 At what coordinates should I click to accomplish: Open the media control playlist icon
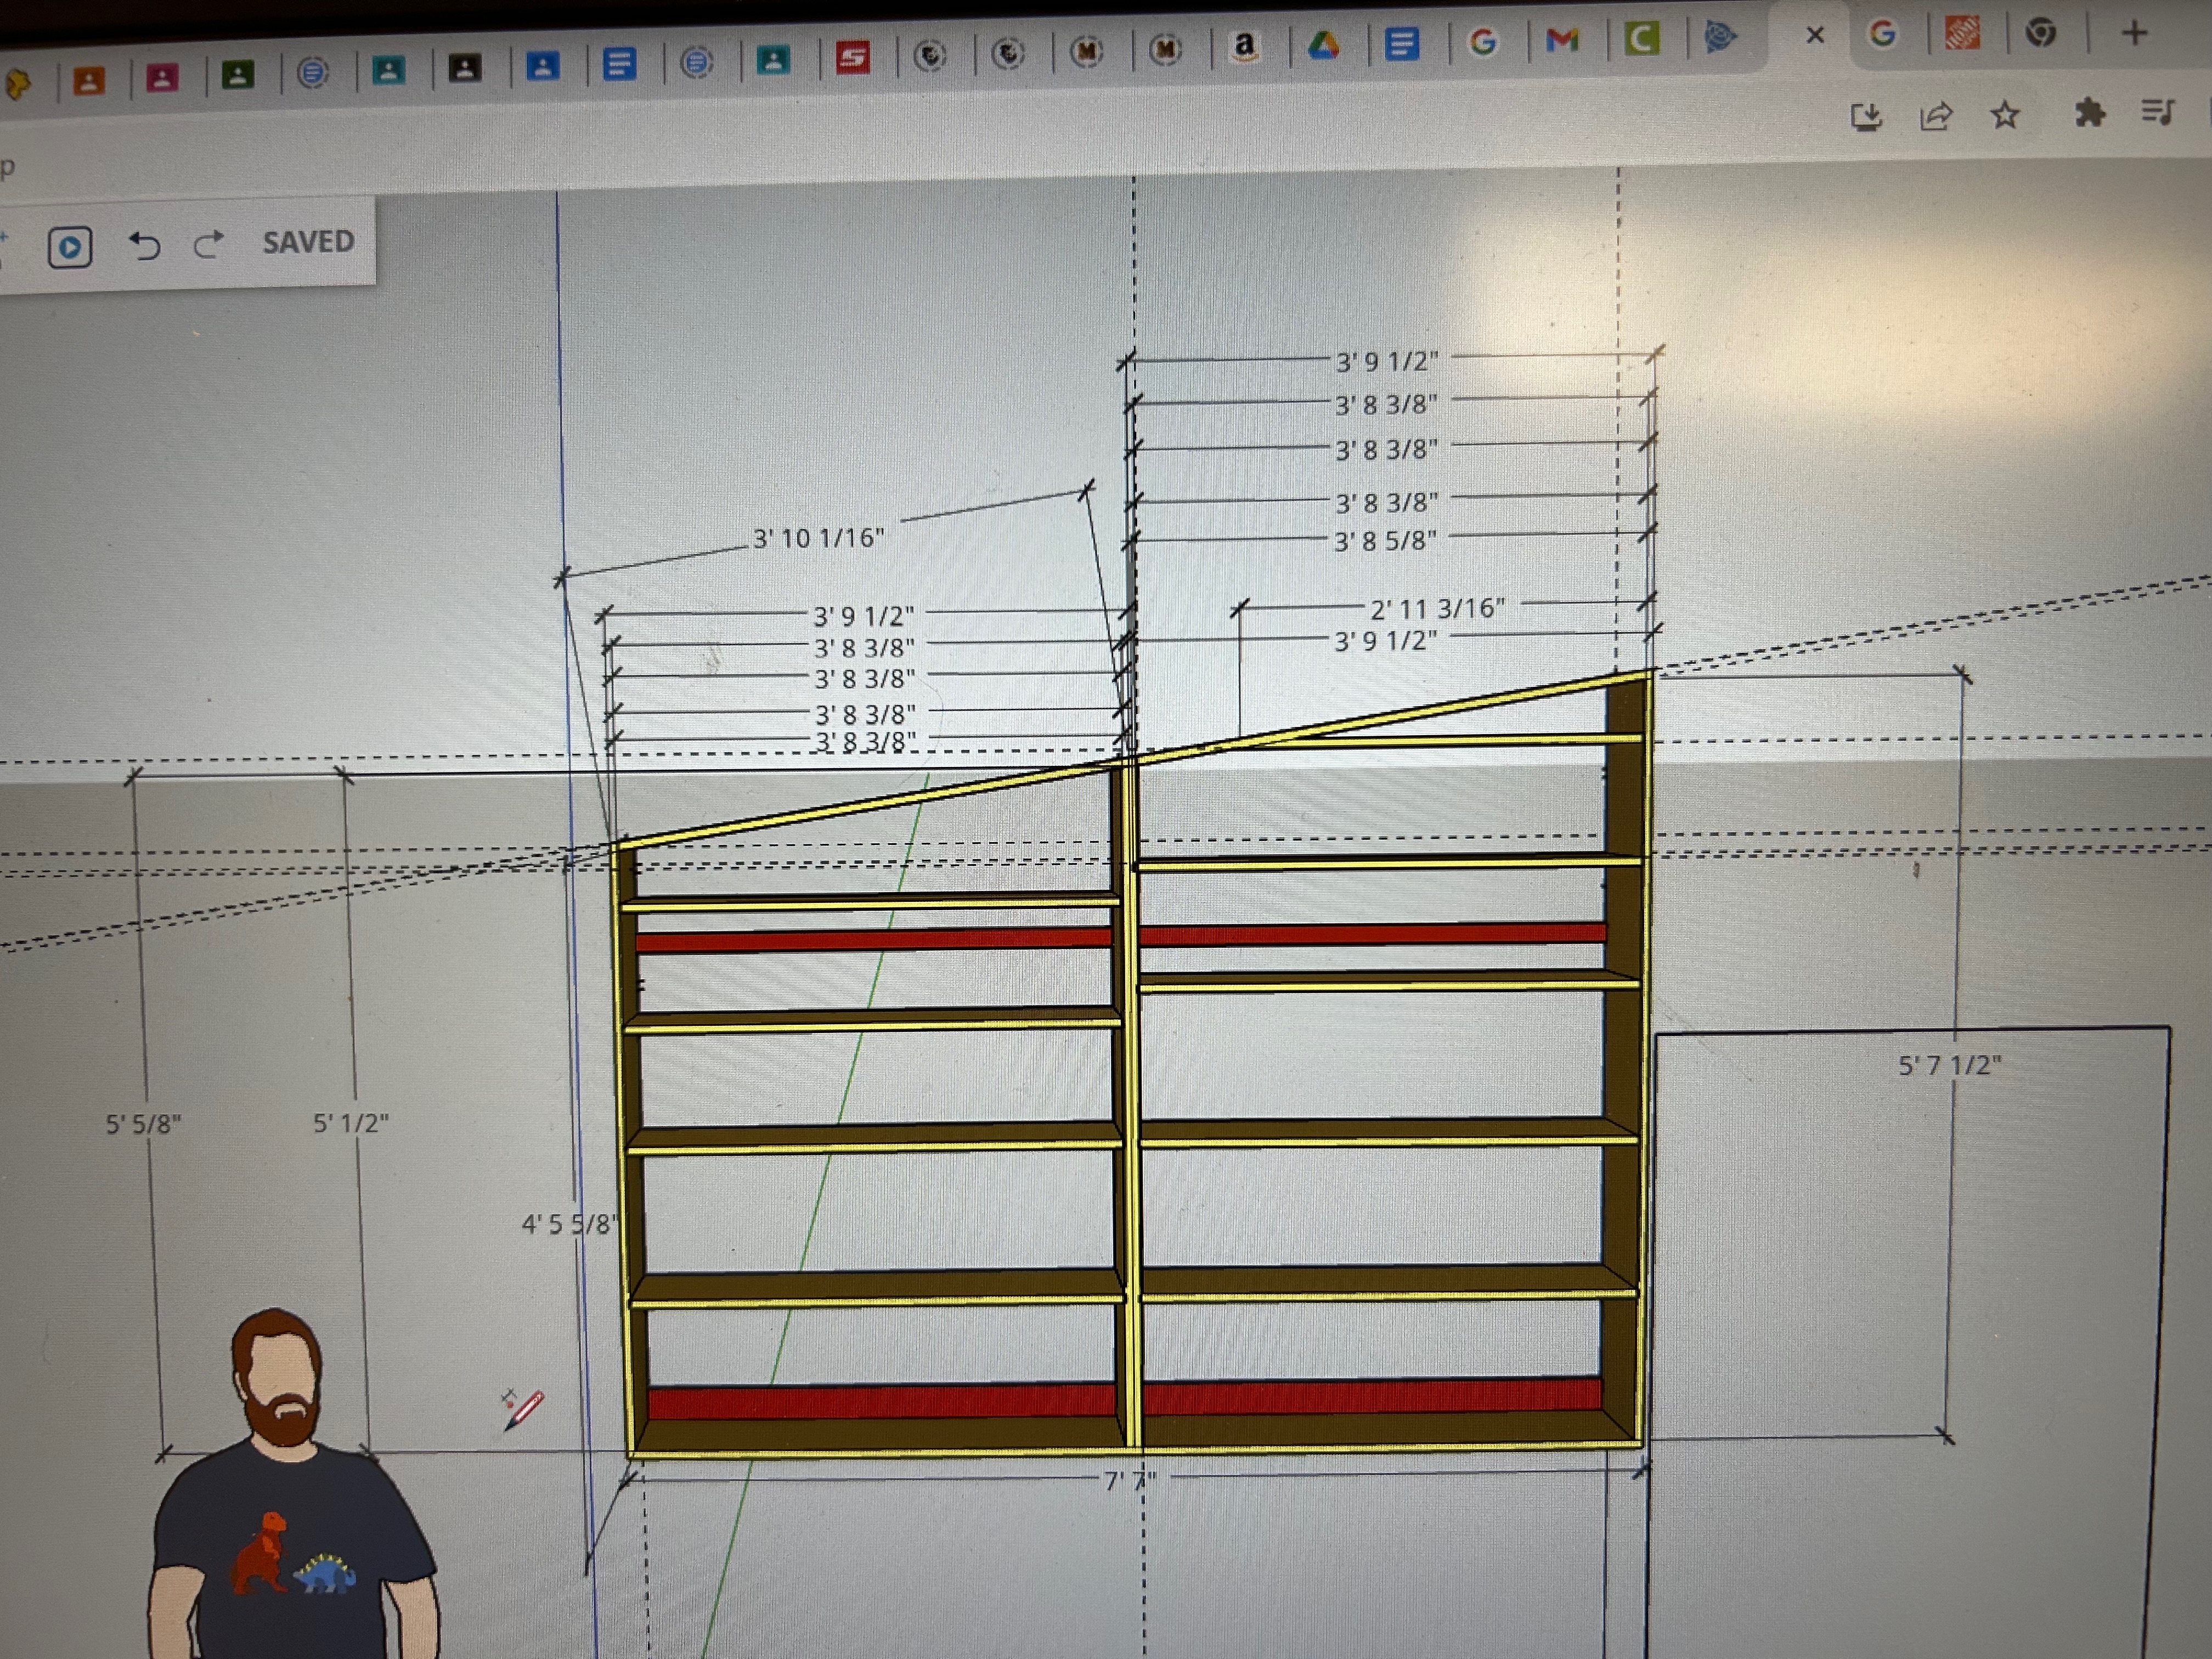point(2158,112)
